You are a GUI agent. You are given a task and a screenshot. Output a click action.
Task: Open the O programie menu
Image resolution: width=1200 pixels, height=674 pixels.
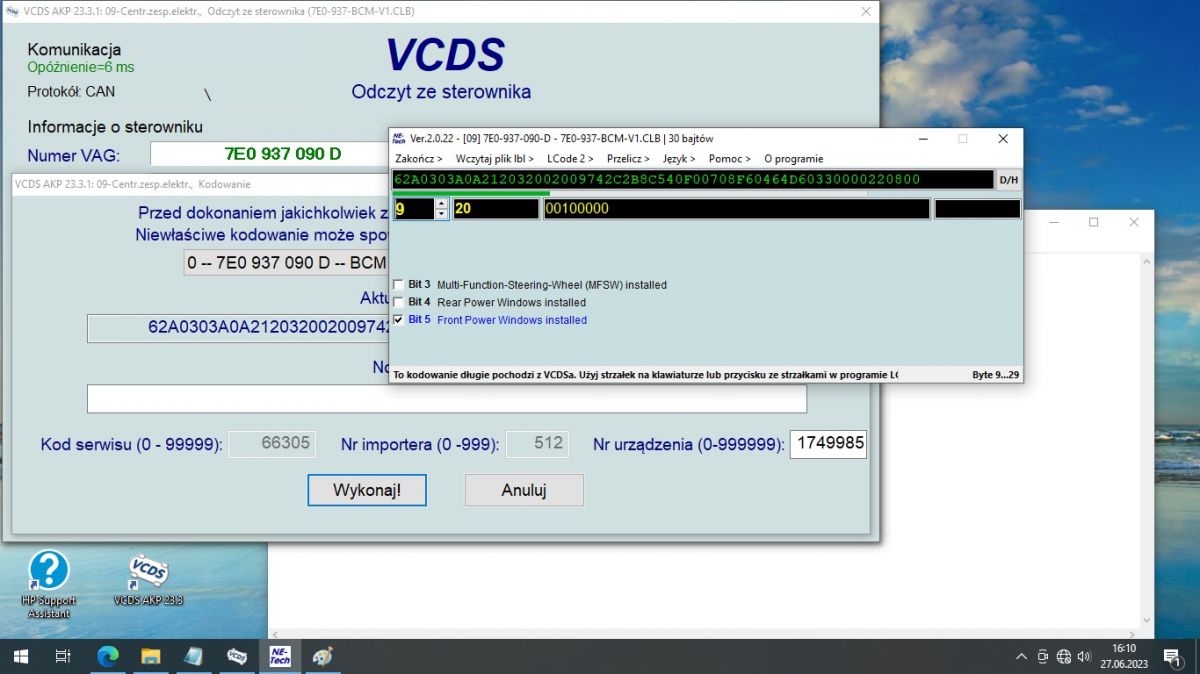click(x=794, y=159)
